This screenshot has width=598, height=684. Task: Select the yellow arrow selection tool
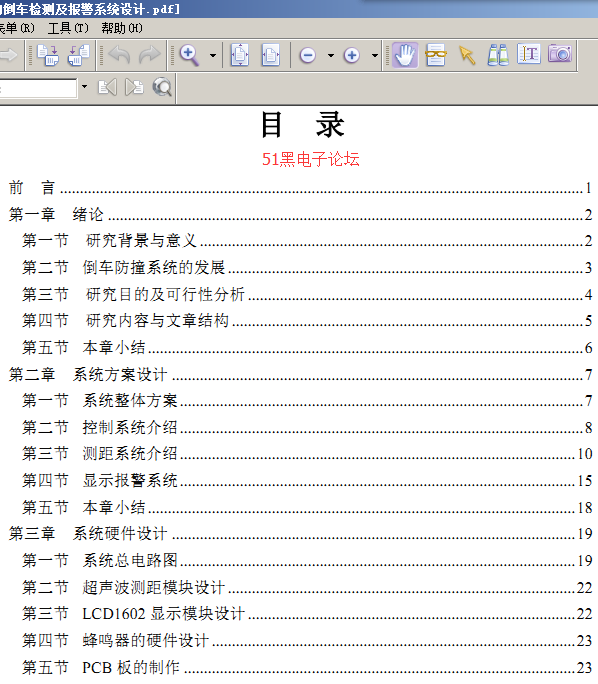point(467,55)
